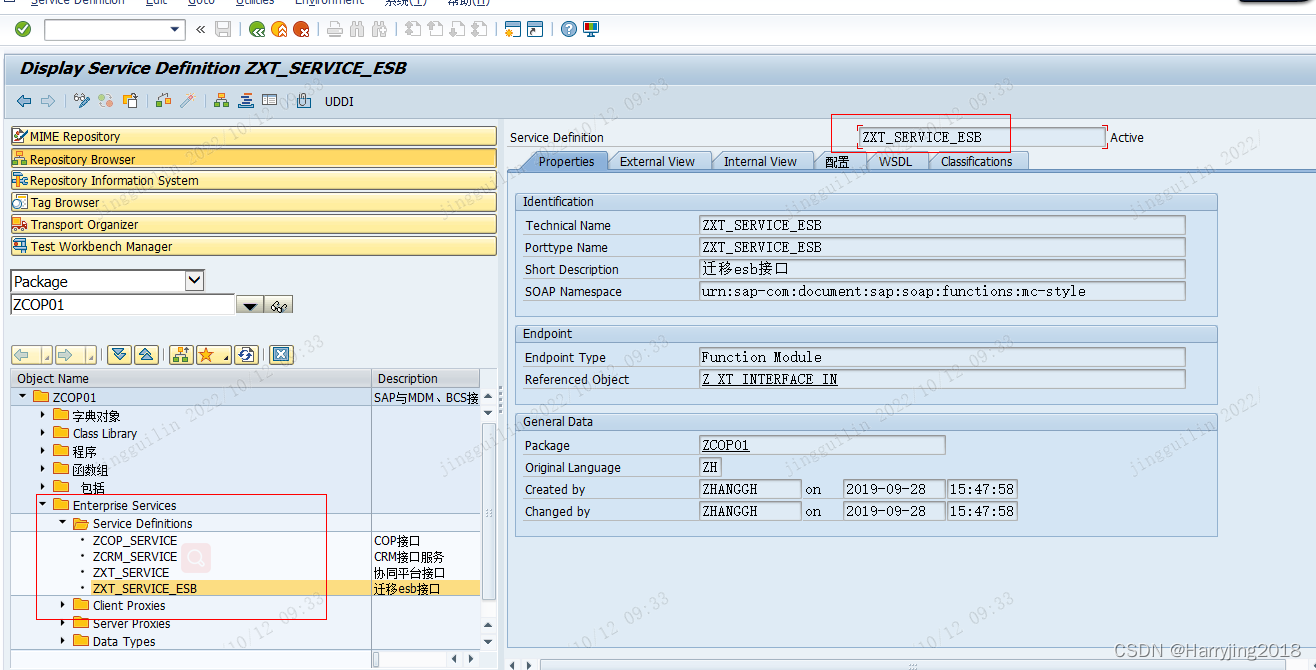Click the Check syntax icon

pyautogui.click(x=164, y=101)
